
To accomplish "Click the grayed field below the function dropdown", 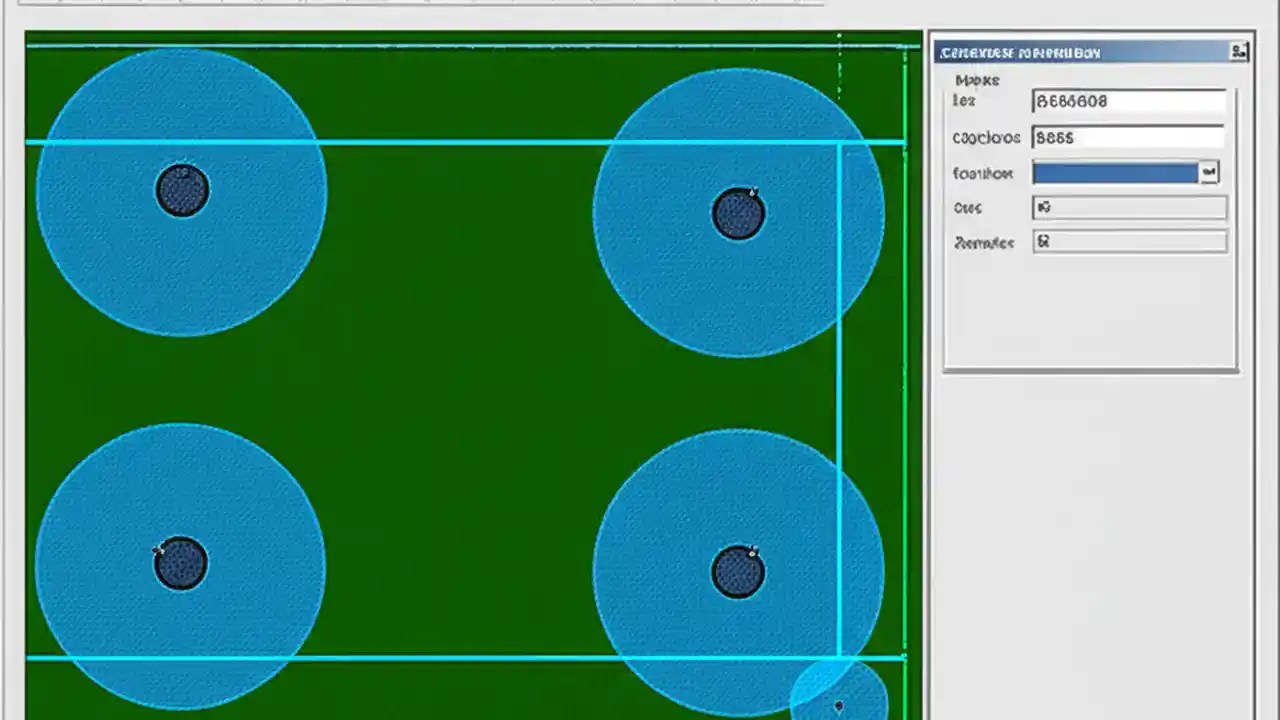I will (1130, 207).
